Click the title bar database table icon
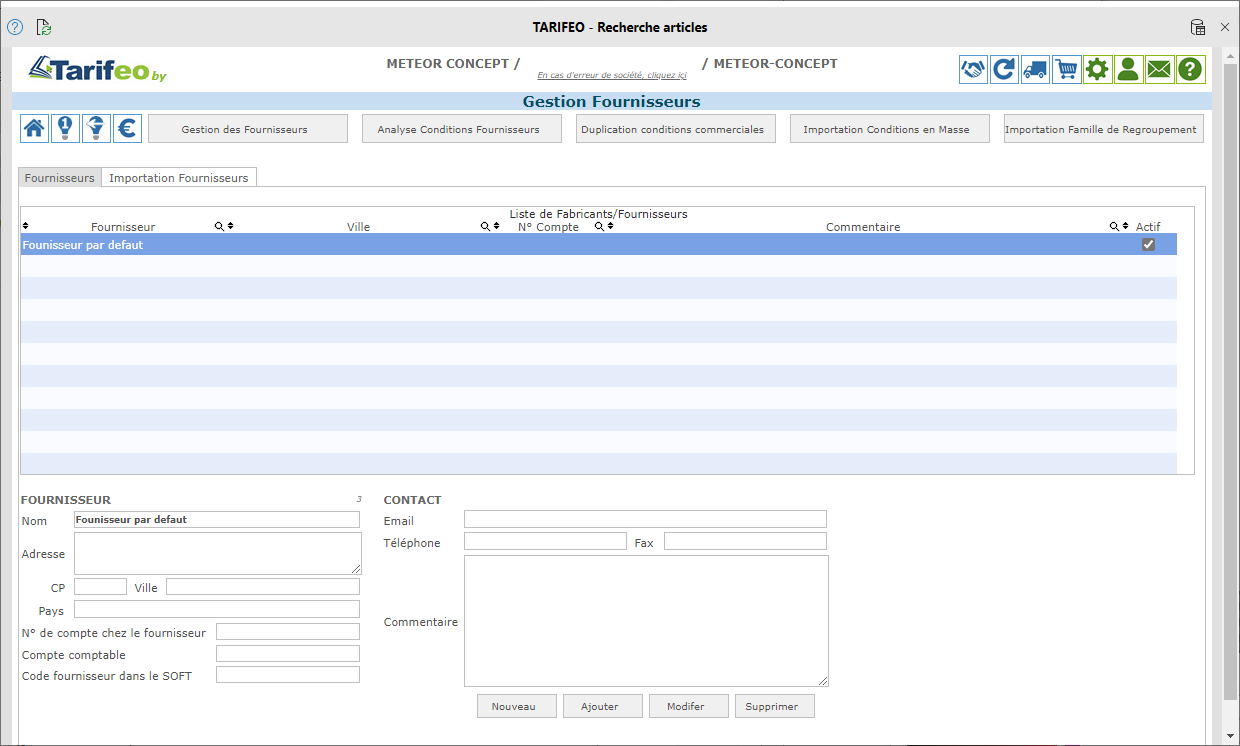 (1197, 27)
